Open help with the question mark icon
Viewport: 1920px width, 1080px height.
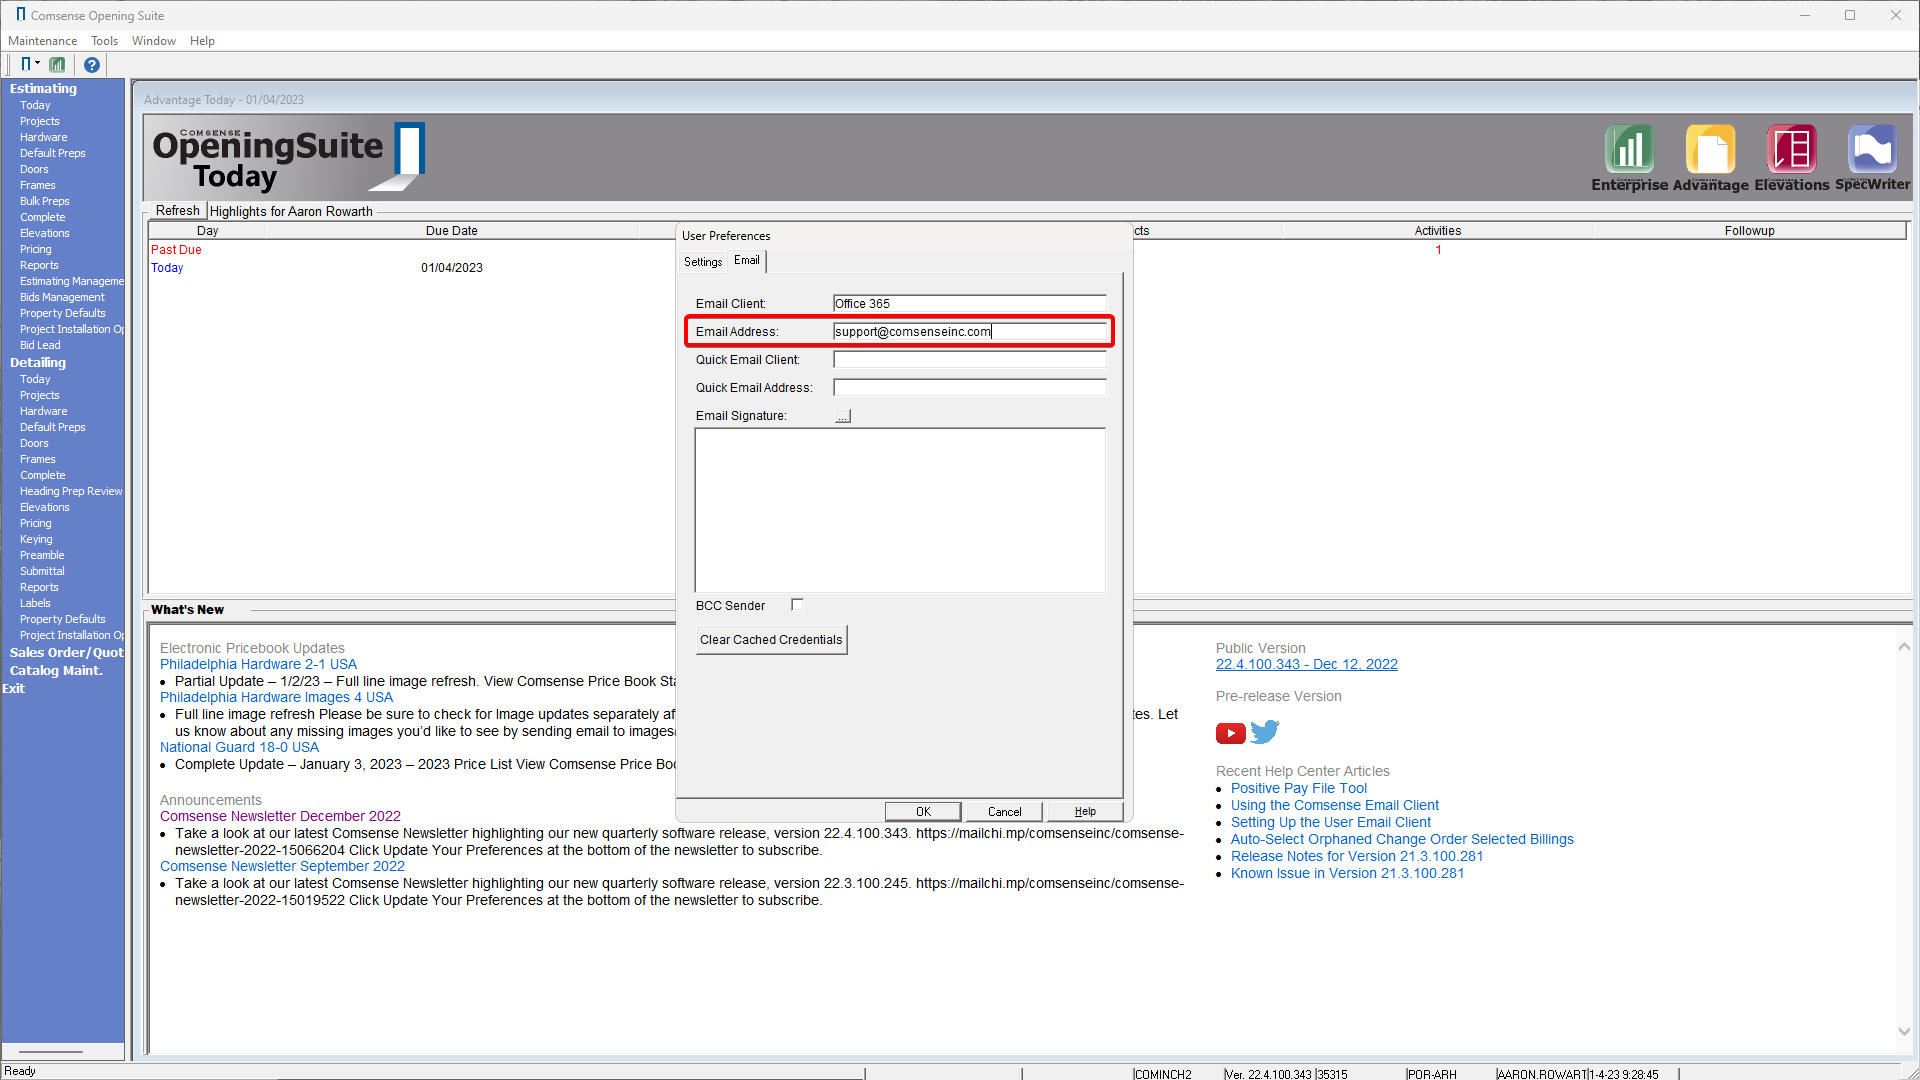[91, 64]
